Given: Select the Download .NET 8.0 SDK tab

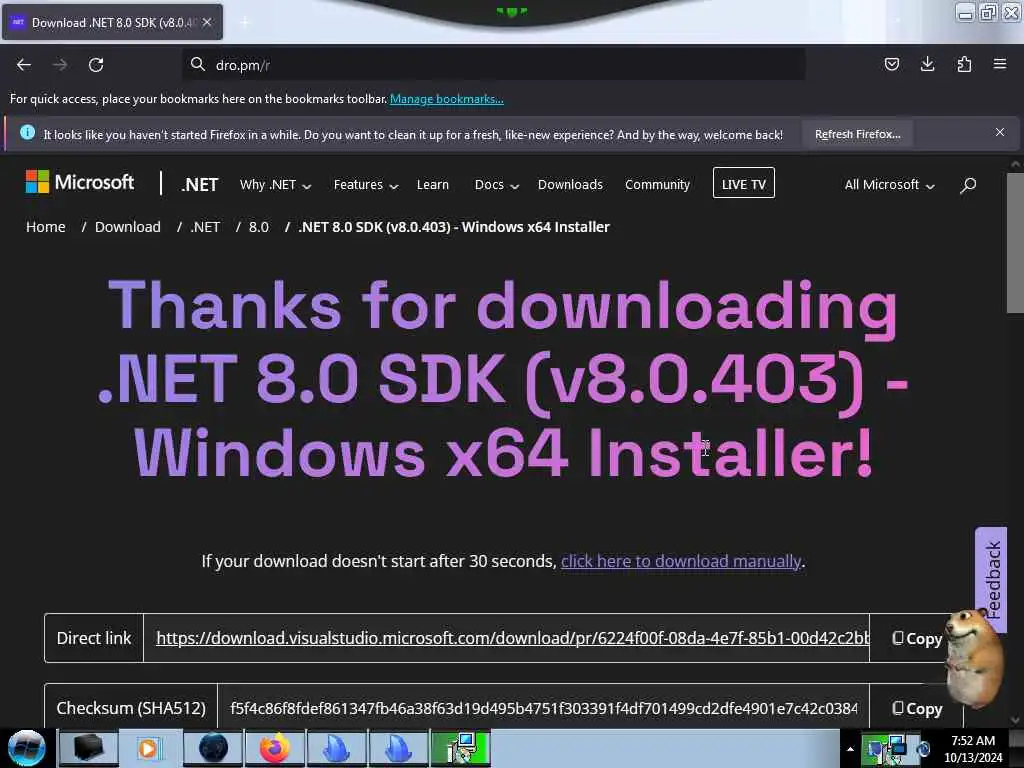Looking at the screenshot, I should [112, 22].
